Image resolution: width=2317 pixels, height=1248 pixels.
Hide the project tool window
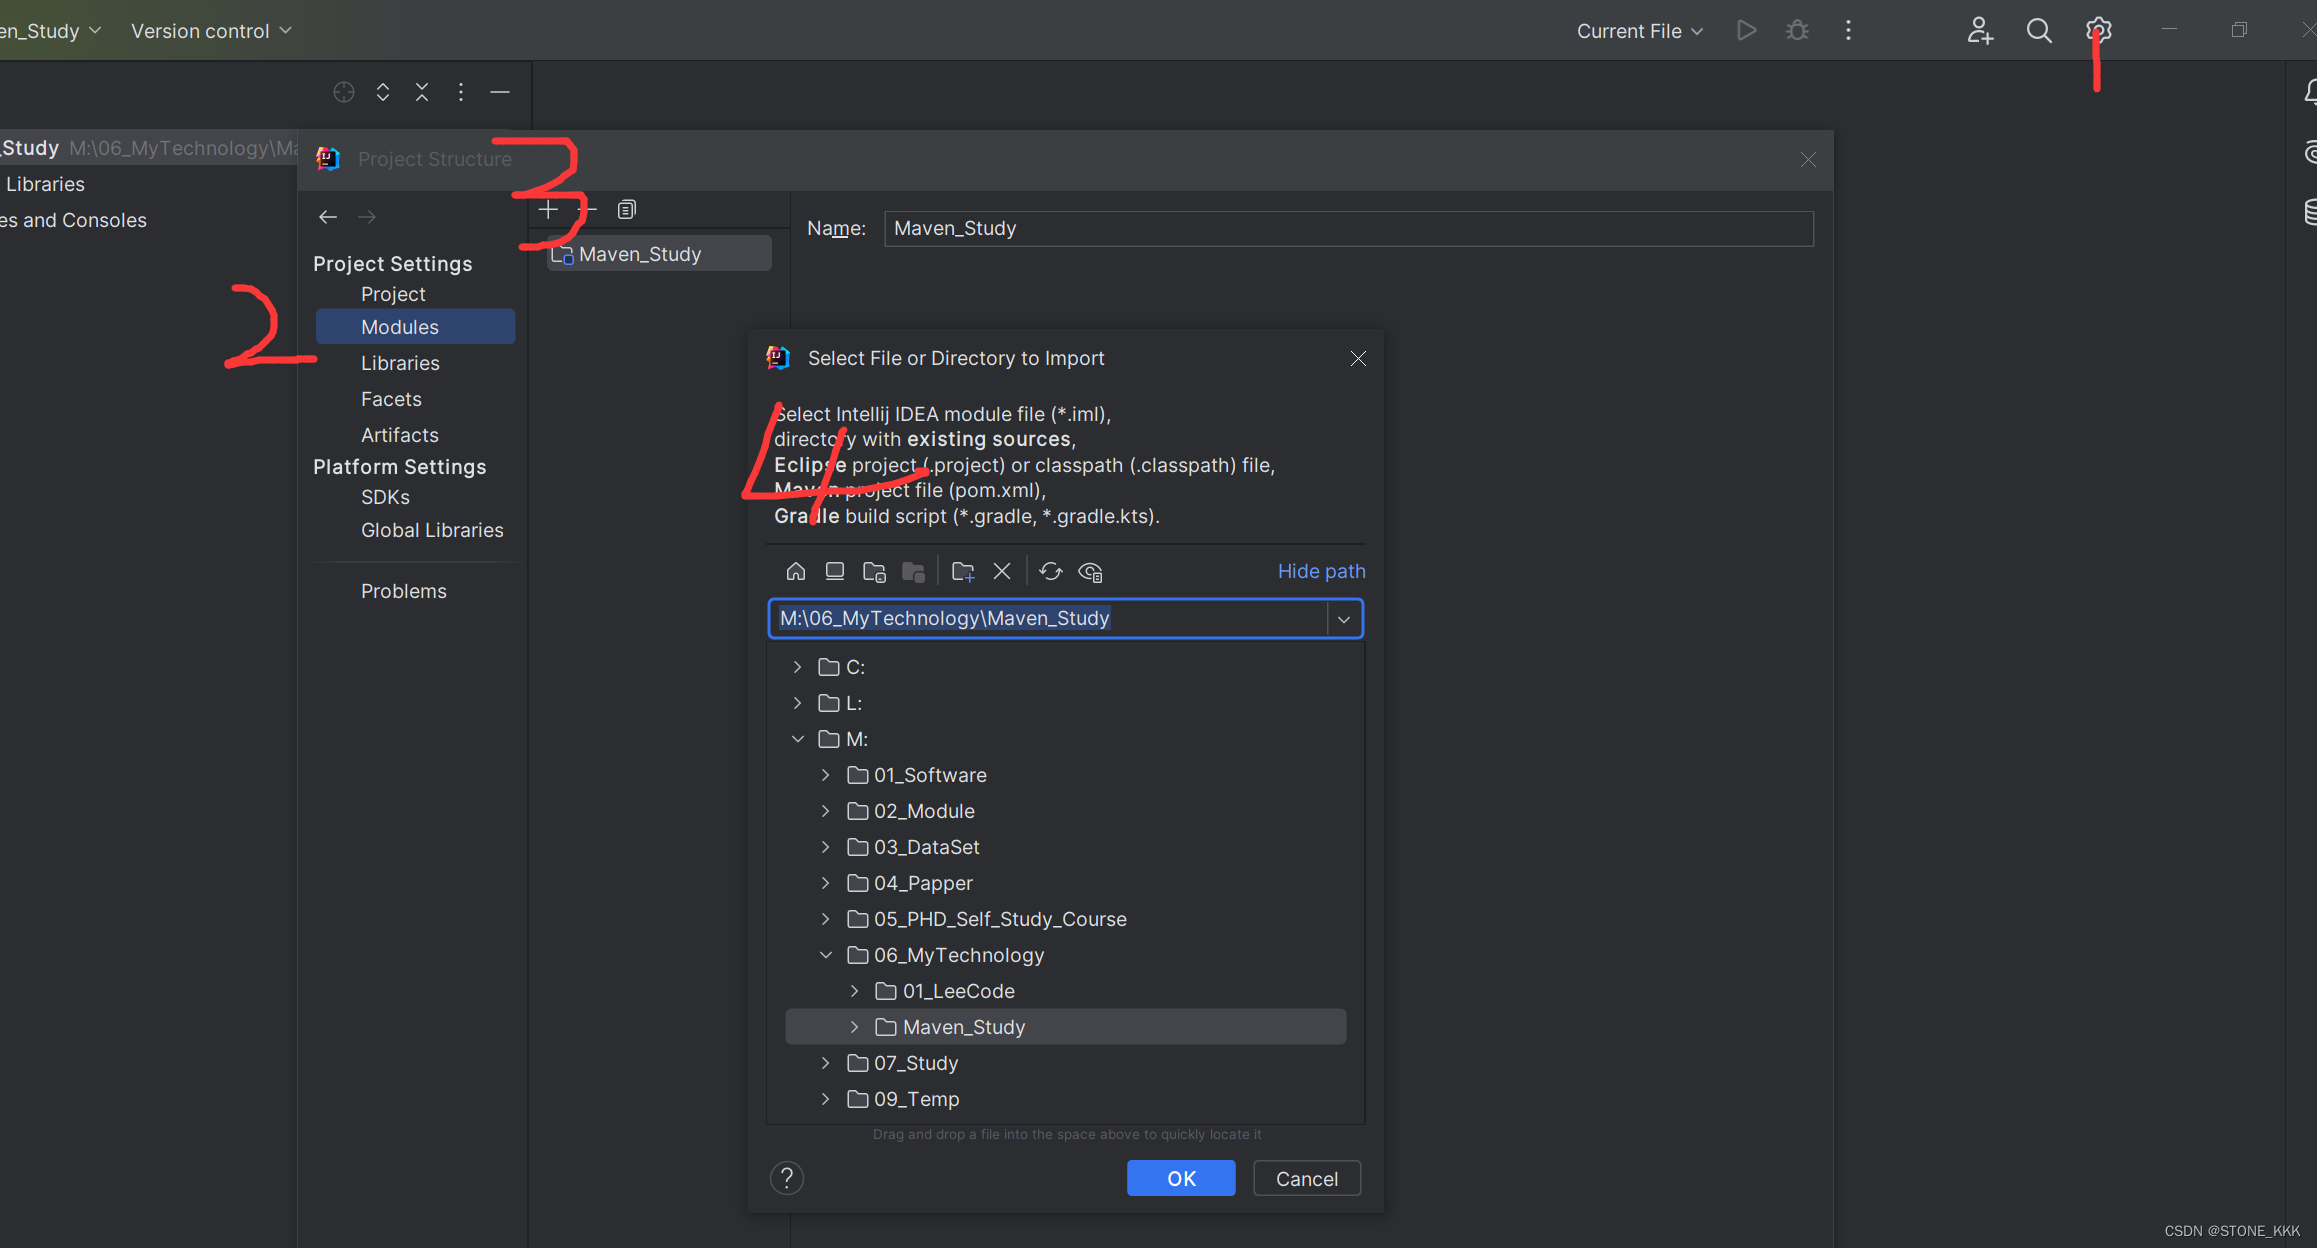coord(500,92)
